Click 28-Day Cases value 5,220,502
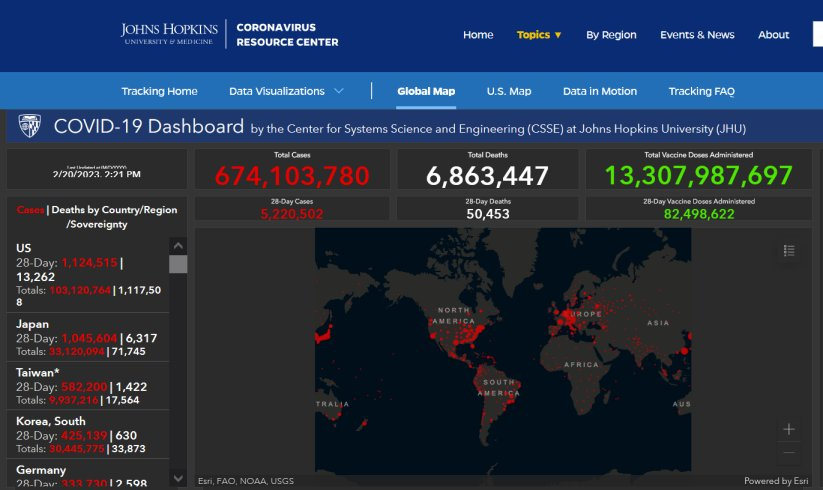Viewport: 823px width, 490px height. [x=292, y=214]
